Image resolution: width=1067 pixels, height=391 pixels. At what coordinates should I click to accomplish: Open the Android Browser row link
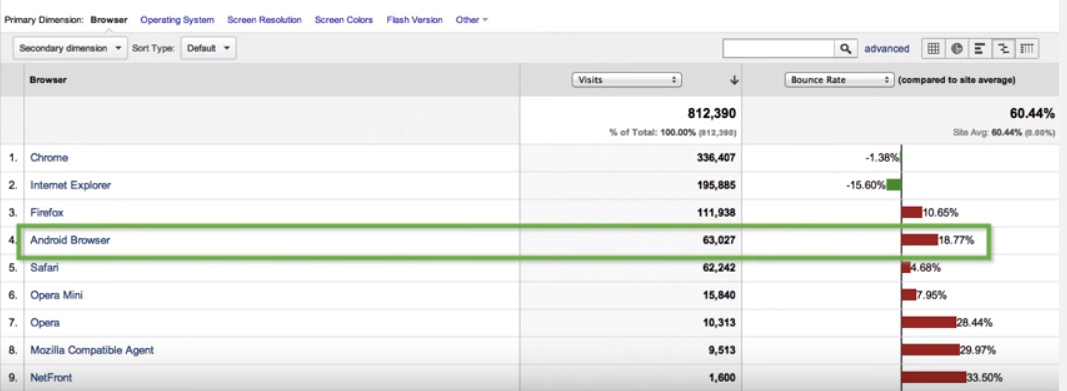(x=70, y=240)
